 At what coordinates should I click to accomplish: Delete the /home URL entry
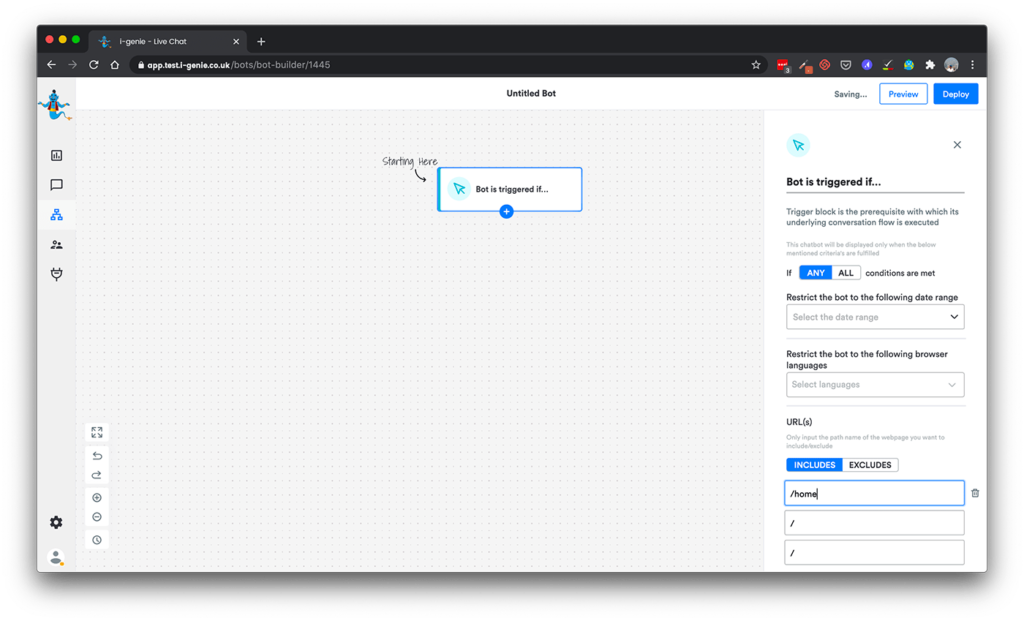coord(975,493)
